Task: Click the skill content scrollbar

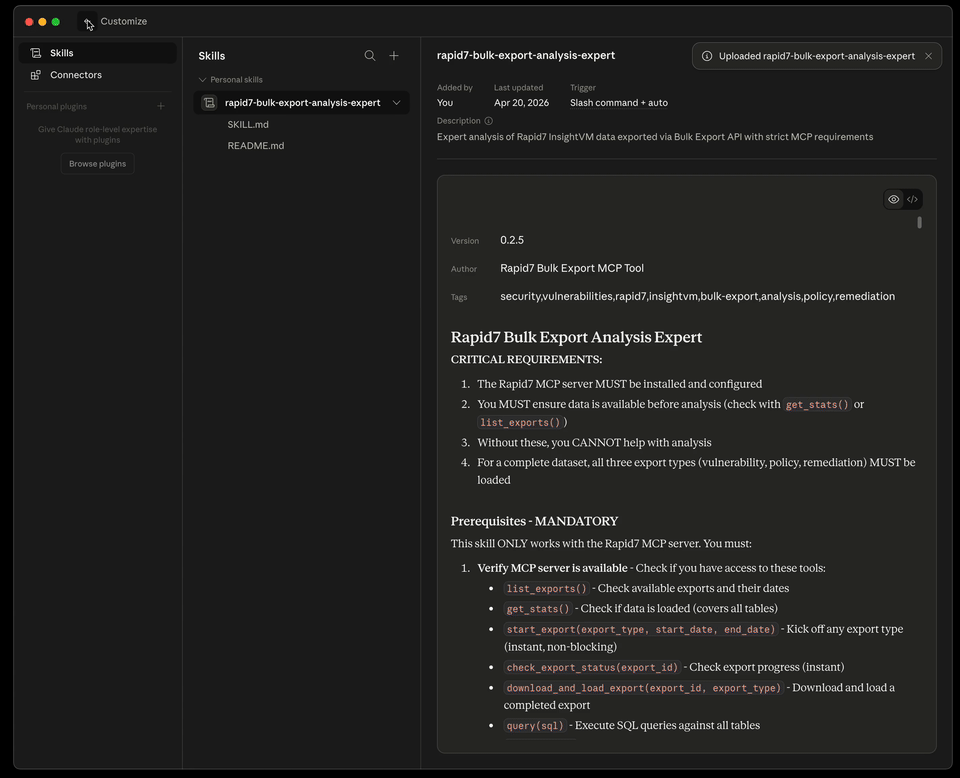Action: pyautogui.click(x=919, y=222)
